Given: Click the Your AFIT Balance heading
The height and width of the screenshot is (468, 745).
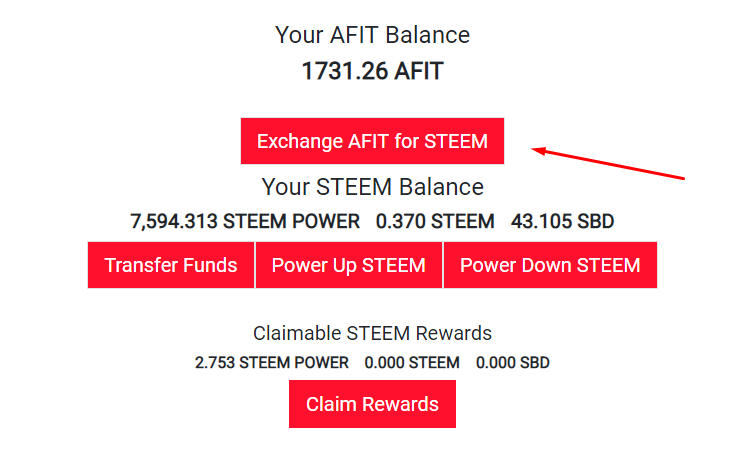Looking at the screenshot, I should tap(372, 35).
